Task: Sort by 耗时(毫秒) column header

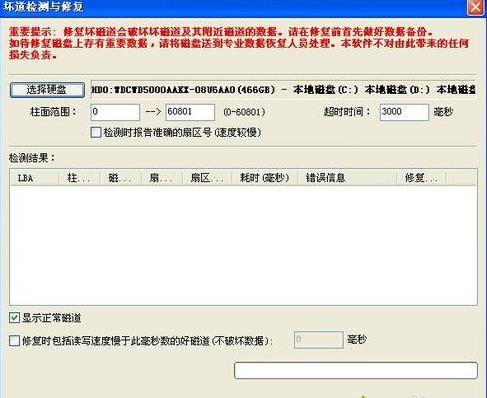Action: tap(264, 178)
